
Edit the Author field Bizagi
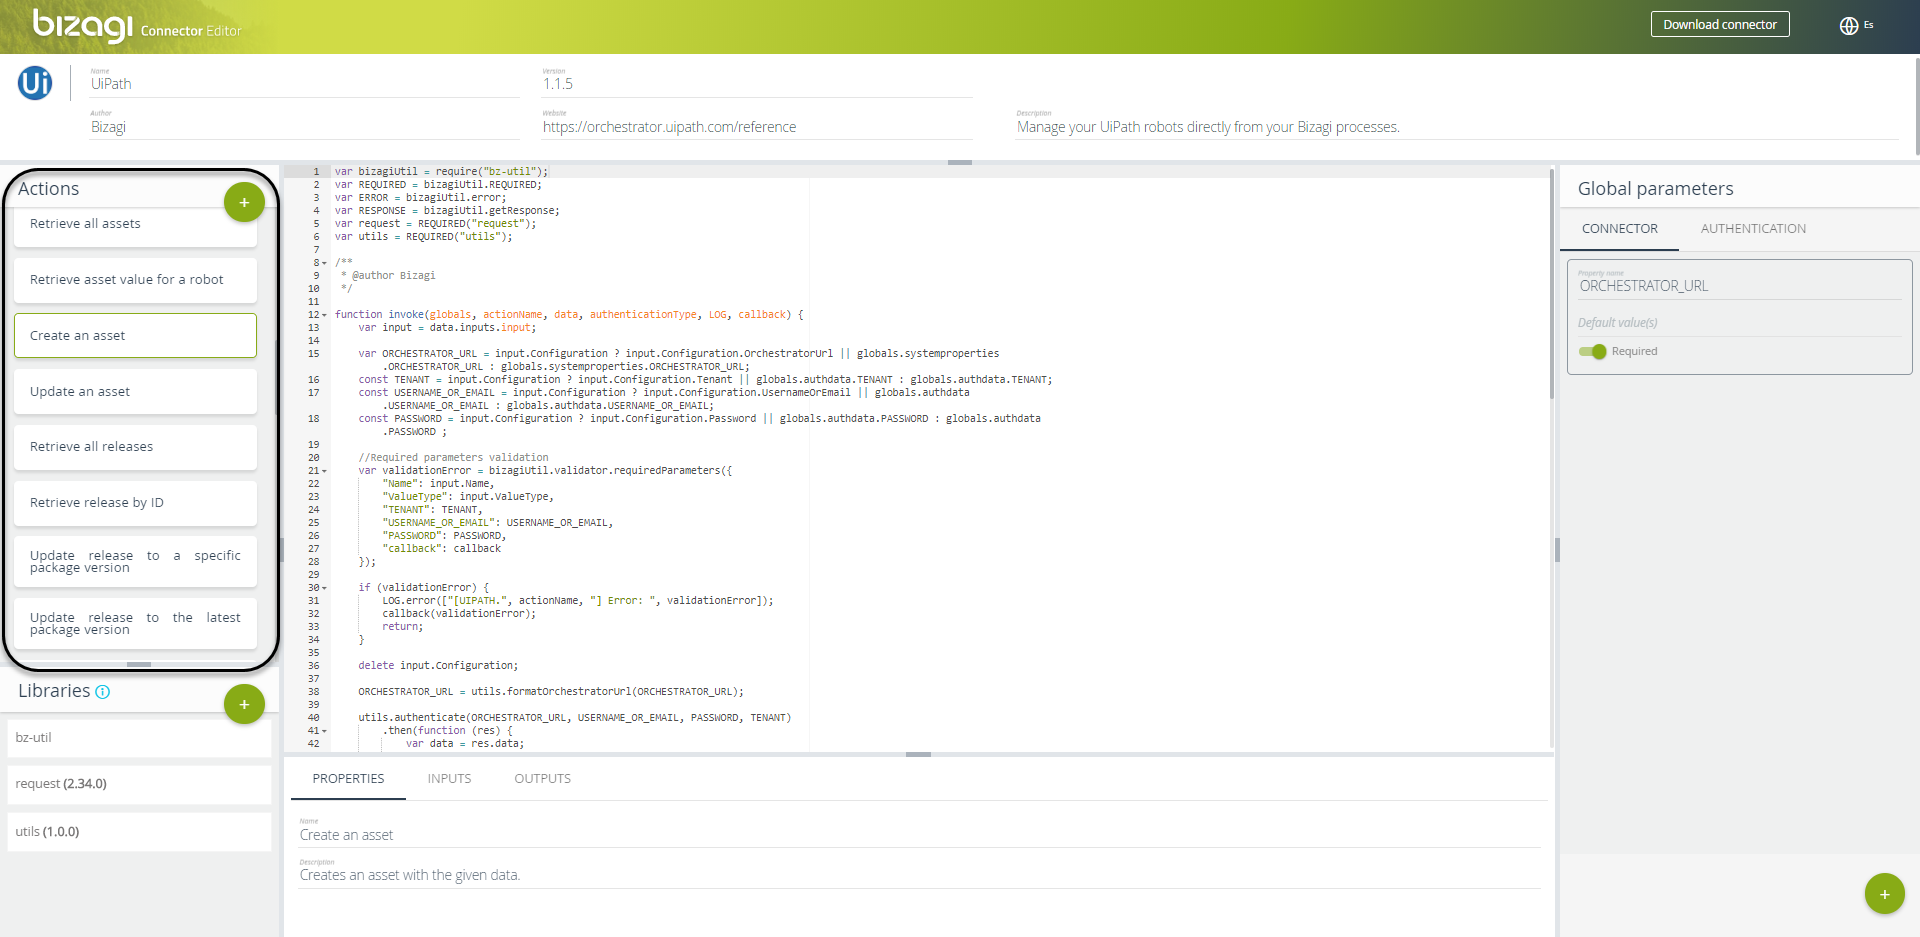point(304,127)
